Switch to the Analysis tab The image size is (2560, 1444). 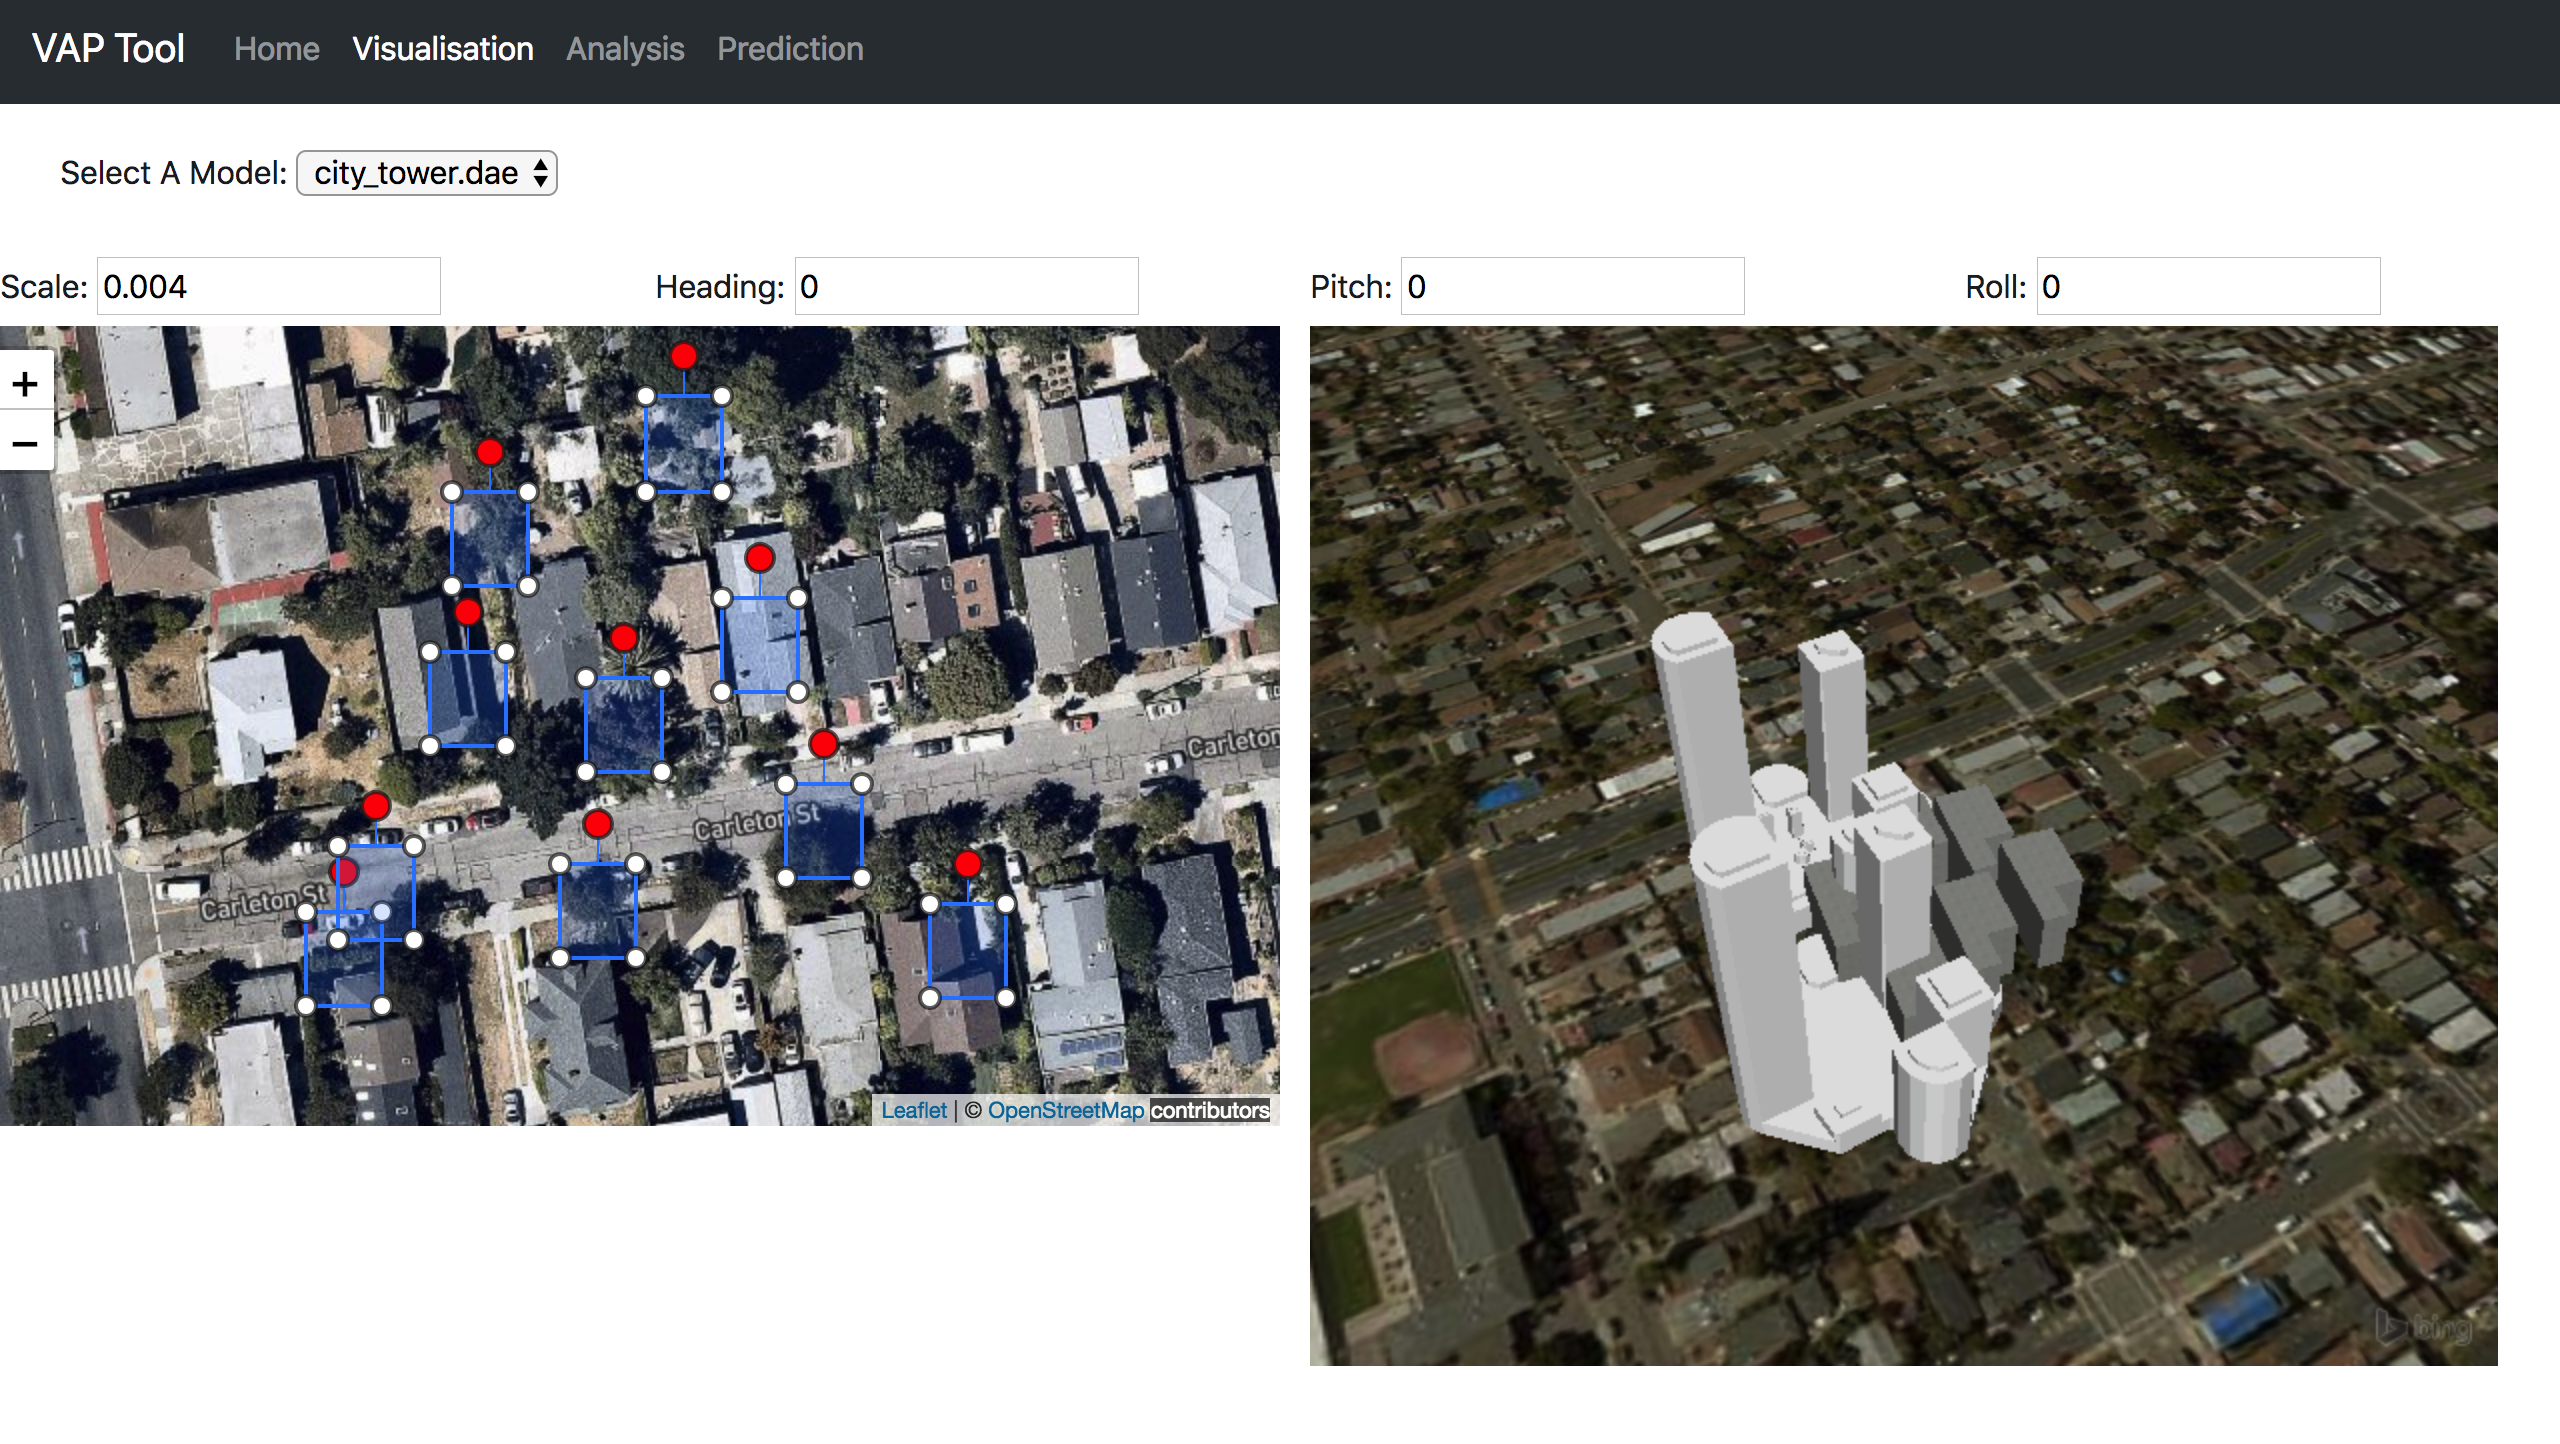[625, 49]
